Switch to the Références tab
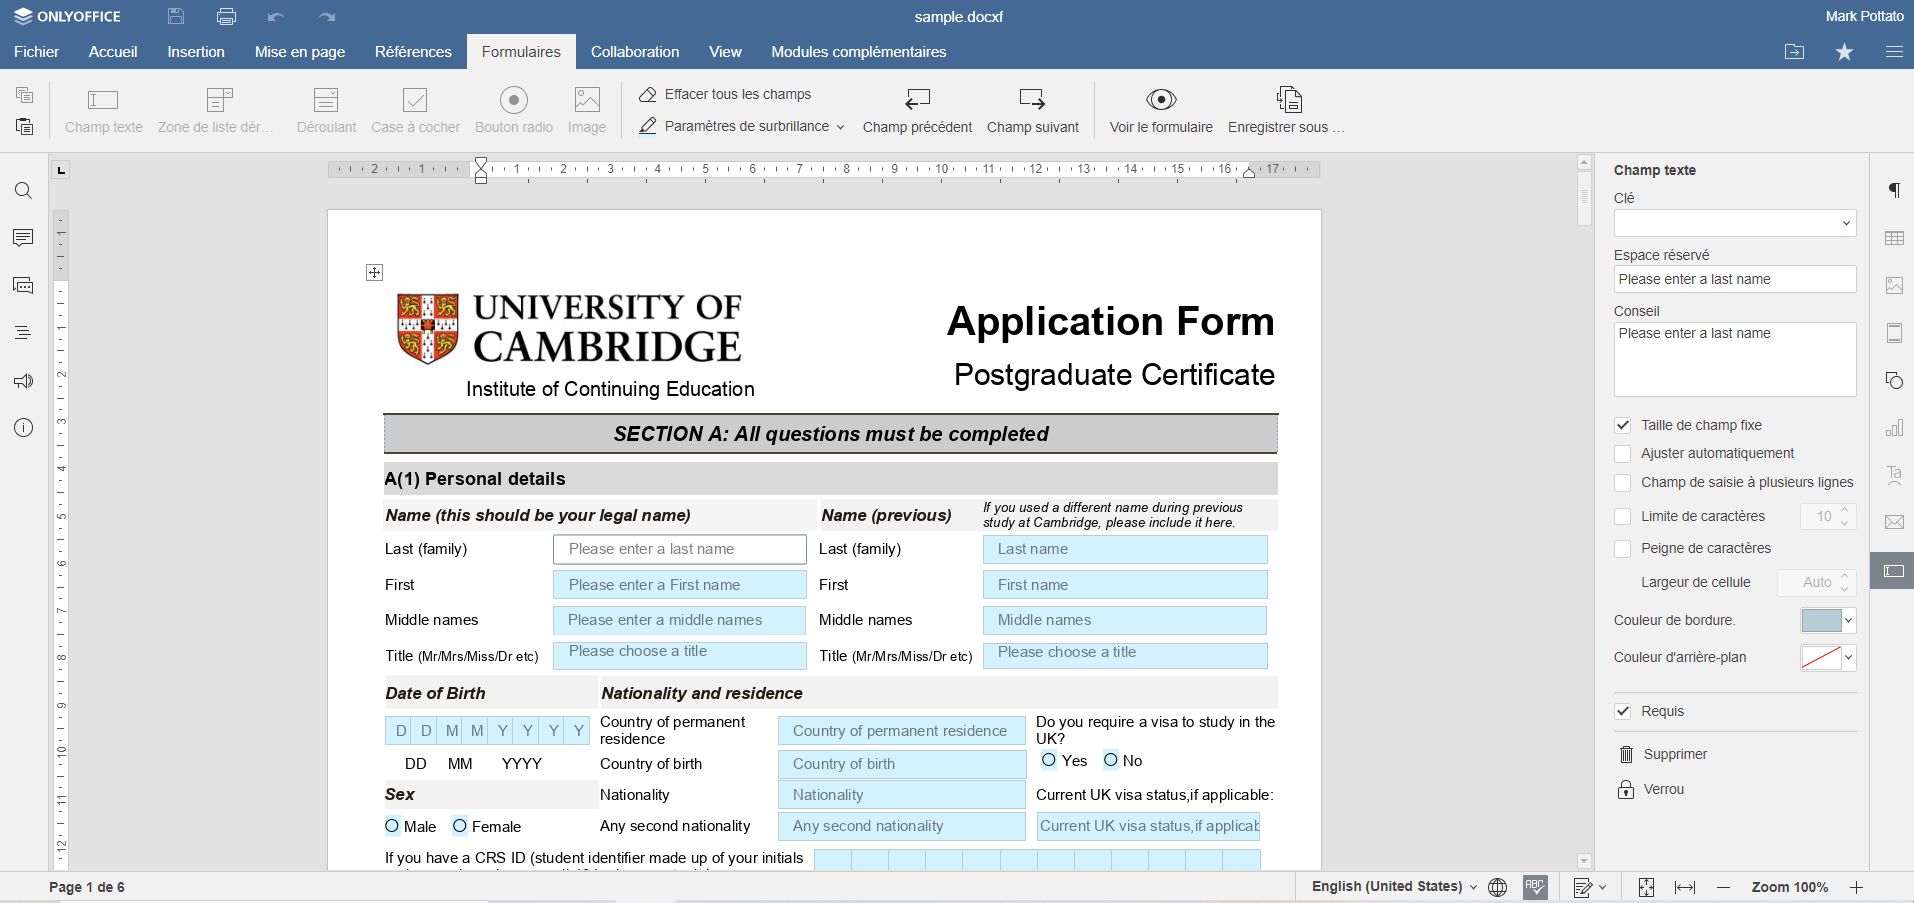The image size is (1914, 903). pyautogui.click(x=413, y=52)
